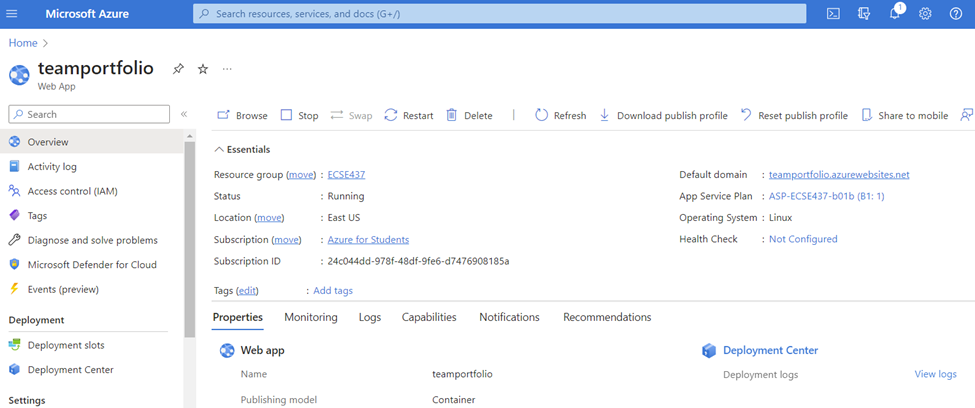Click Add tags link
975x408 pixels.
click(333, 290)
